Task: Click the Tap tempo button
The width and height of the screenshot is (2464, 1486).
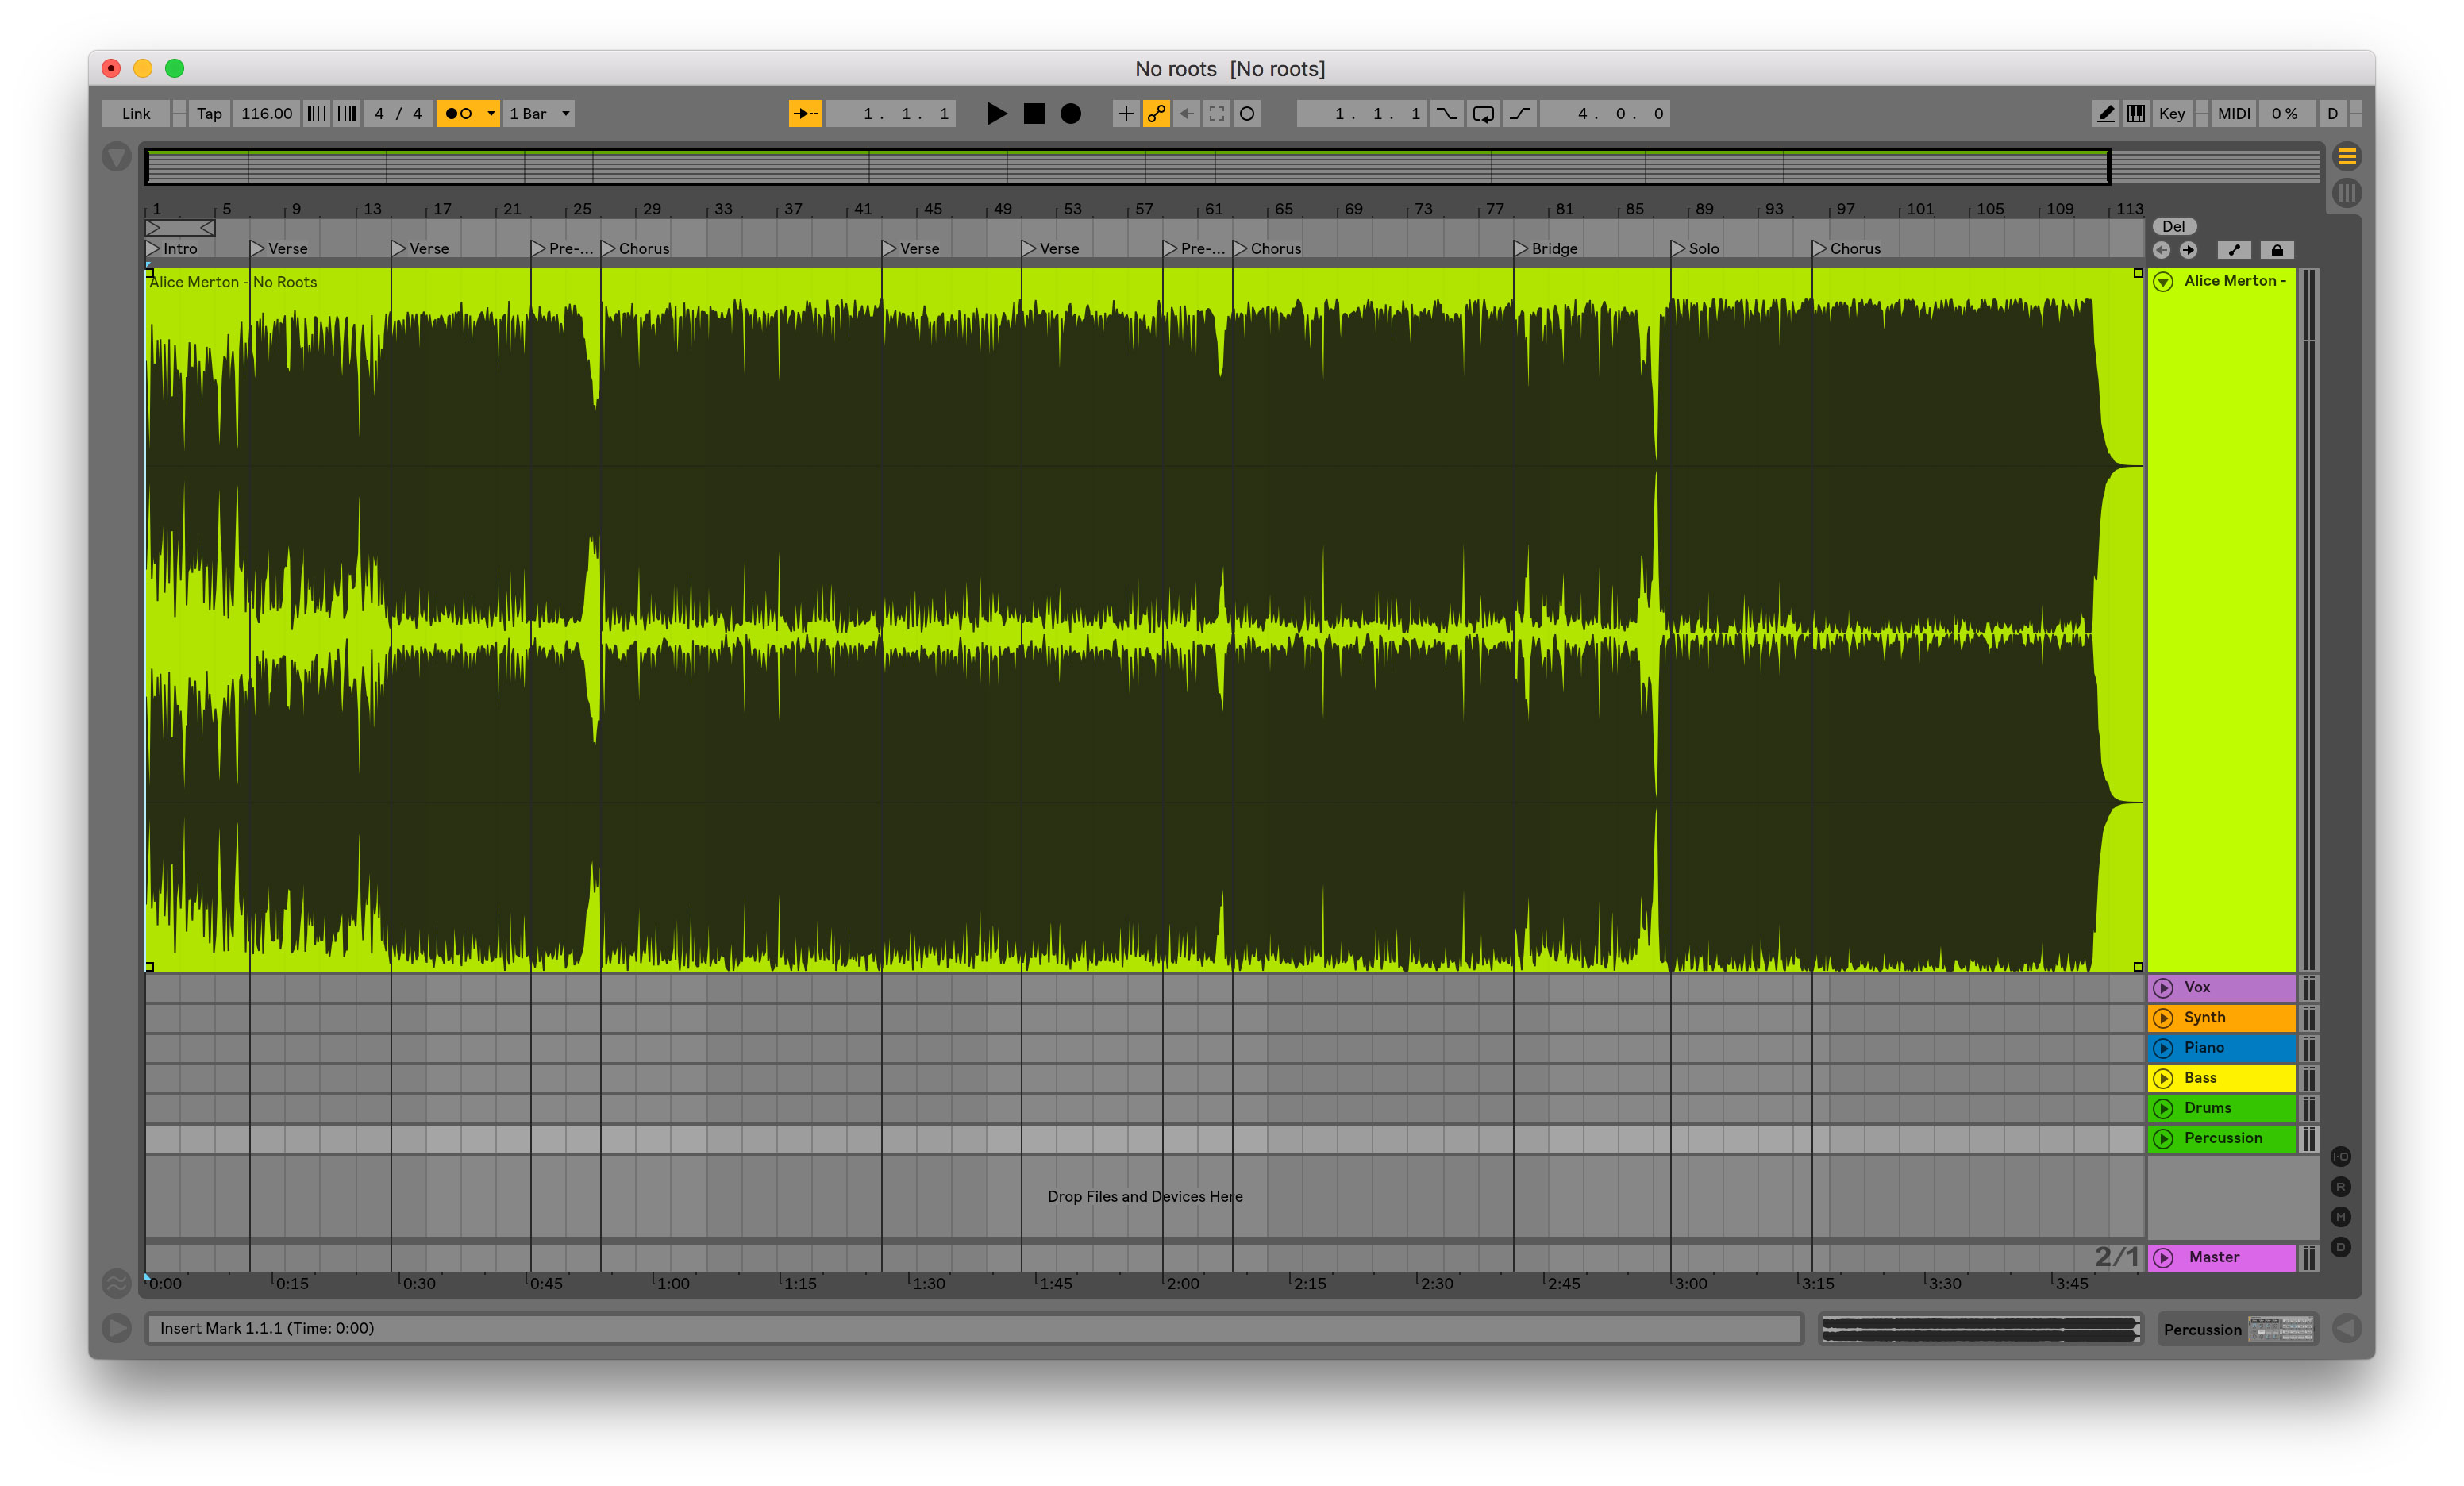Action: [209, 114]
